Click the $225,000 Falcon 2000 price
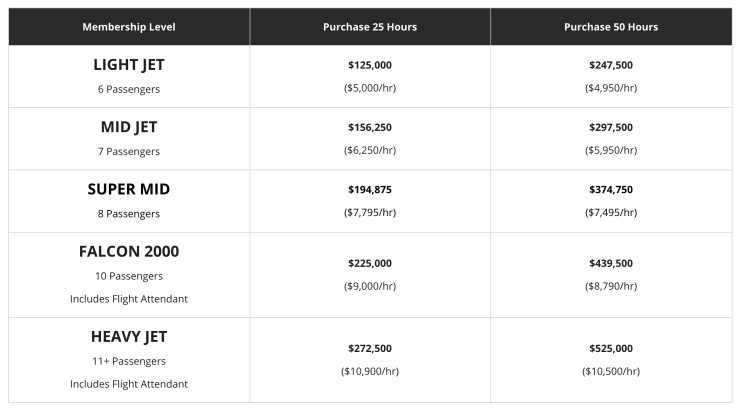 click(x=370, y=263)
